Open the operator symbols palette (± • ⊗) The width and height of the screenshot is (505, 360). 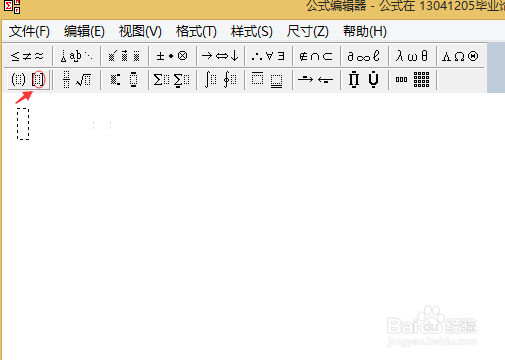pyautogui.click(x=172, y=56)
